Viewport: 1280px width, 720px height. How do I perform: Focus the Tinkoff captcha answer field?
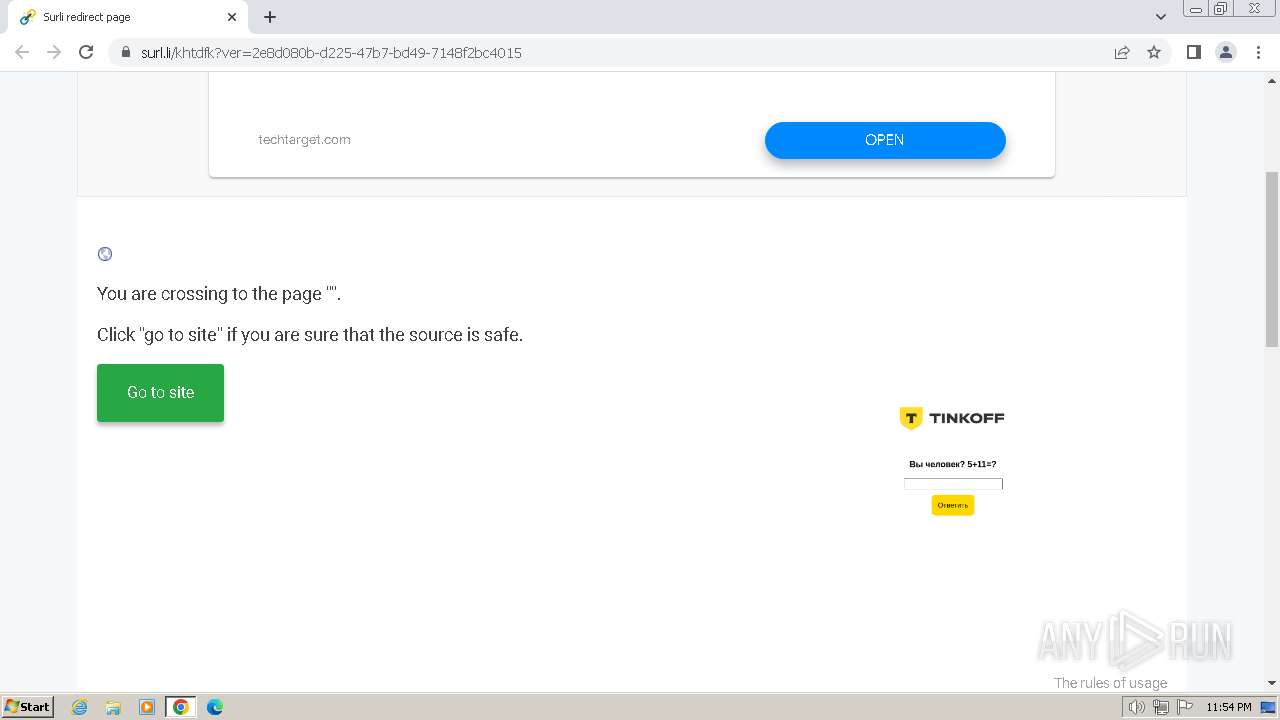(953, 484)
